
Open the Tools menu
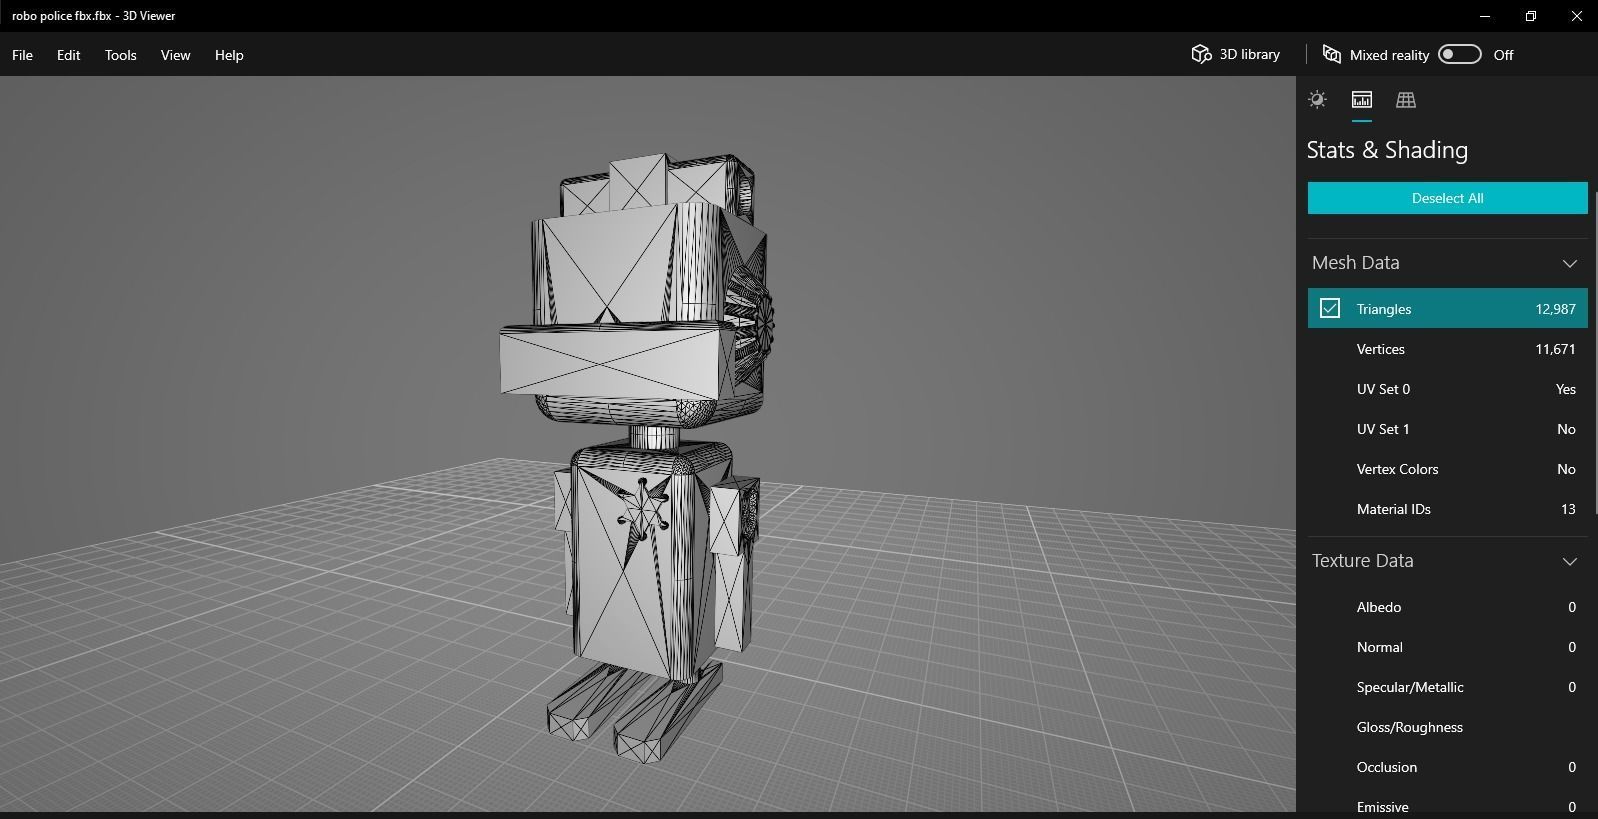tap(120, 55)
